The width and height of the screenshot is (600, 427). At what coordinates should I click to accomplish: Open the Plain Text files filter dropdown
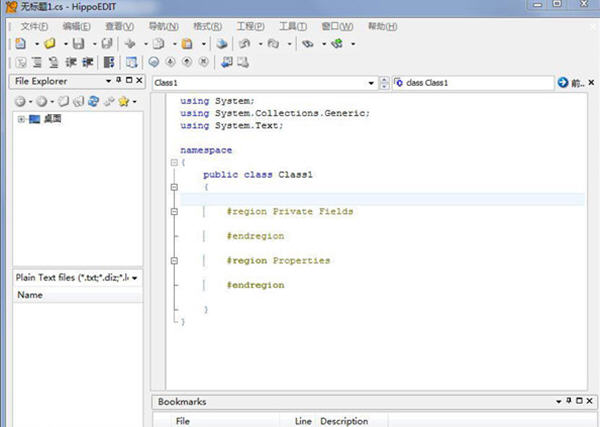[x=135, y=277]
